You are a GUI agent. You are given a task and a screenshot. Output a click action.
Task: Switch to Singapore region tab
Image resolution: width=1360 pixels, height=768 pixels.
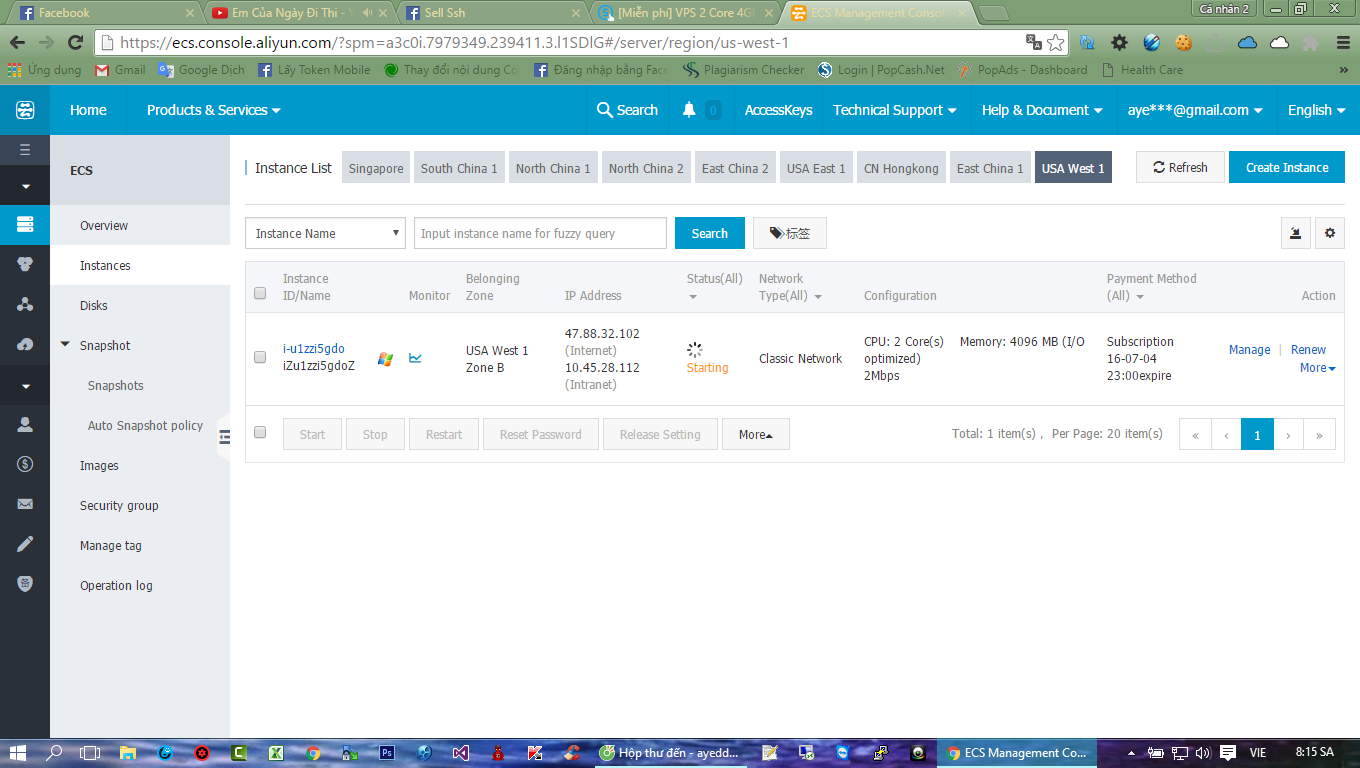(376, 168)
